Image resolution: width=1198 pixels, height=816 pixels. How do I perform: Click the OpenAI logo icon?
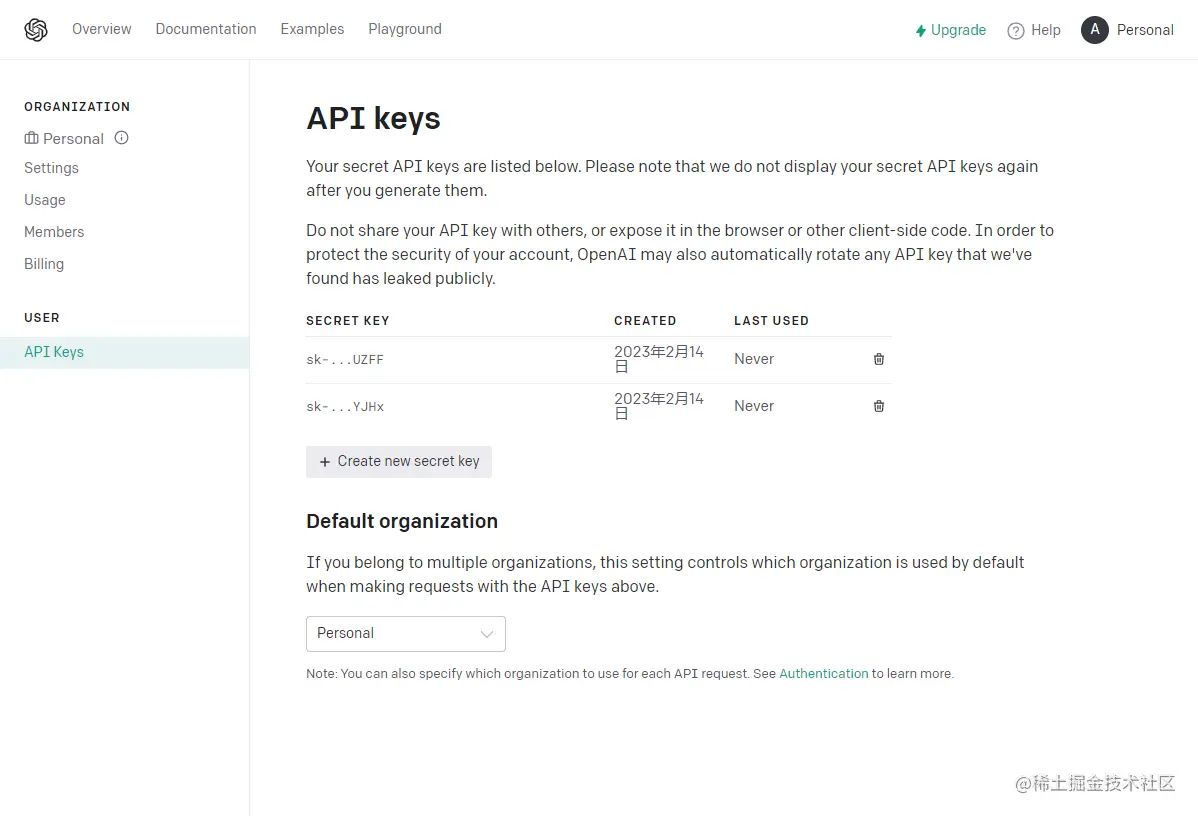(x=36, y=30)
